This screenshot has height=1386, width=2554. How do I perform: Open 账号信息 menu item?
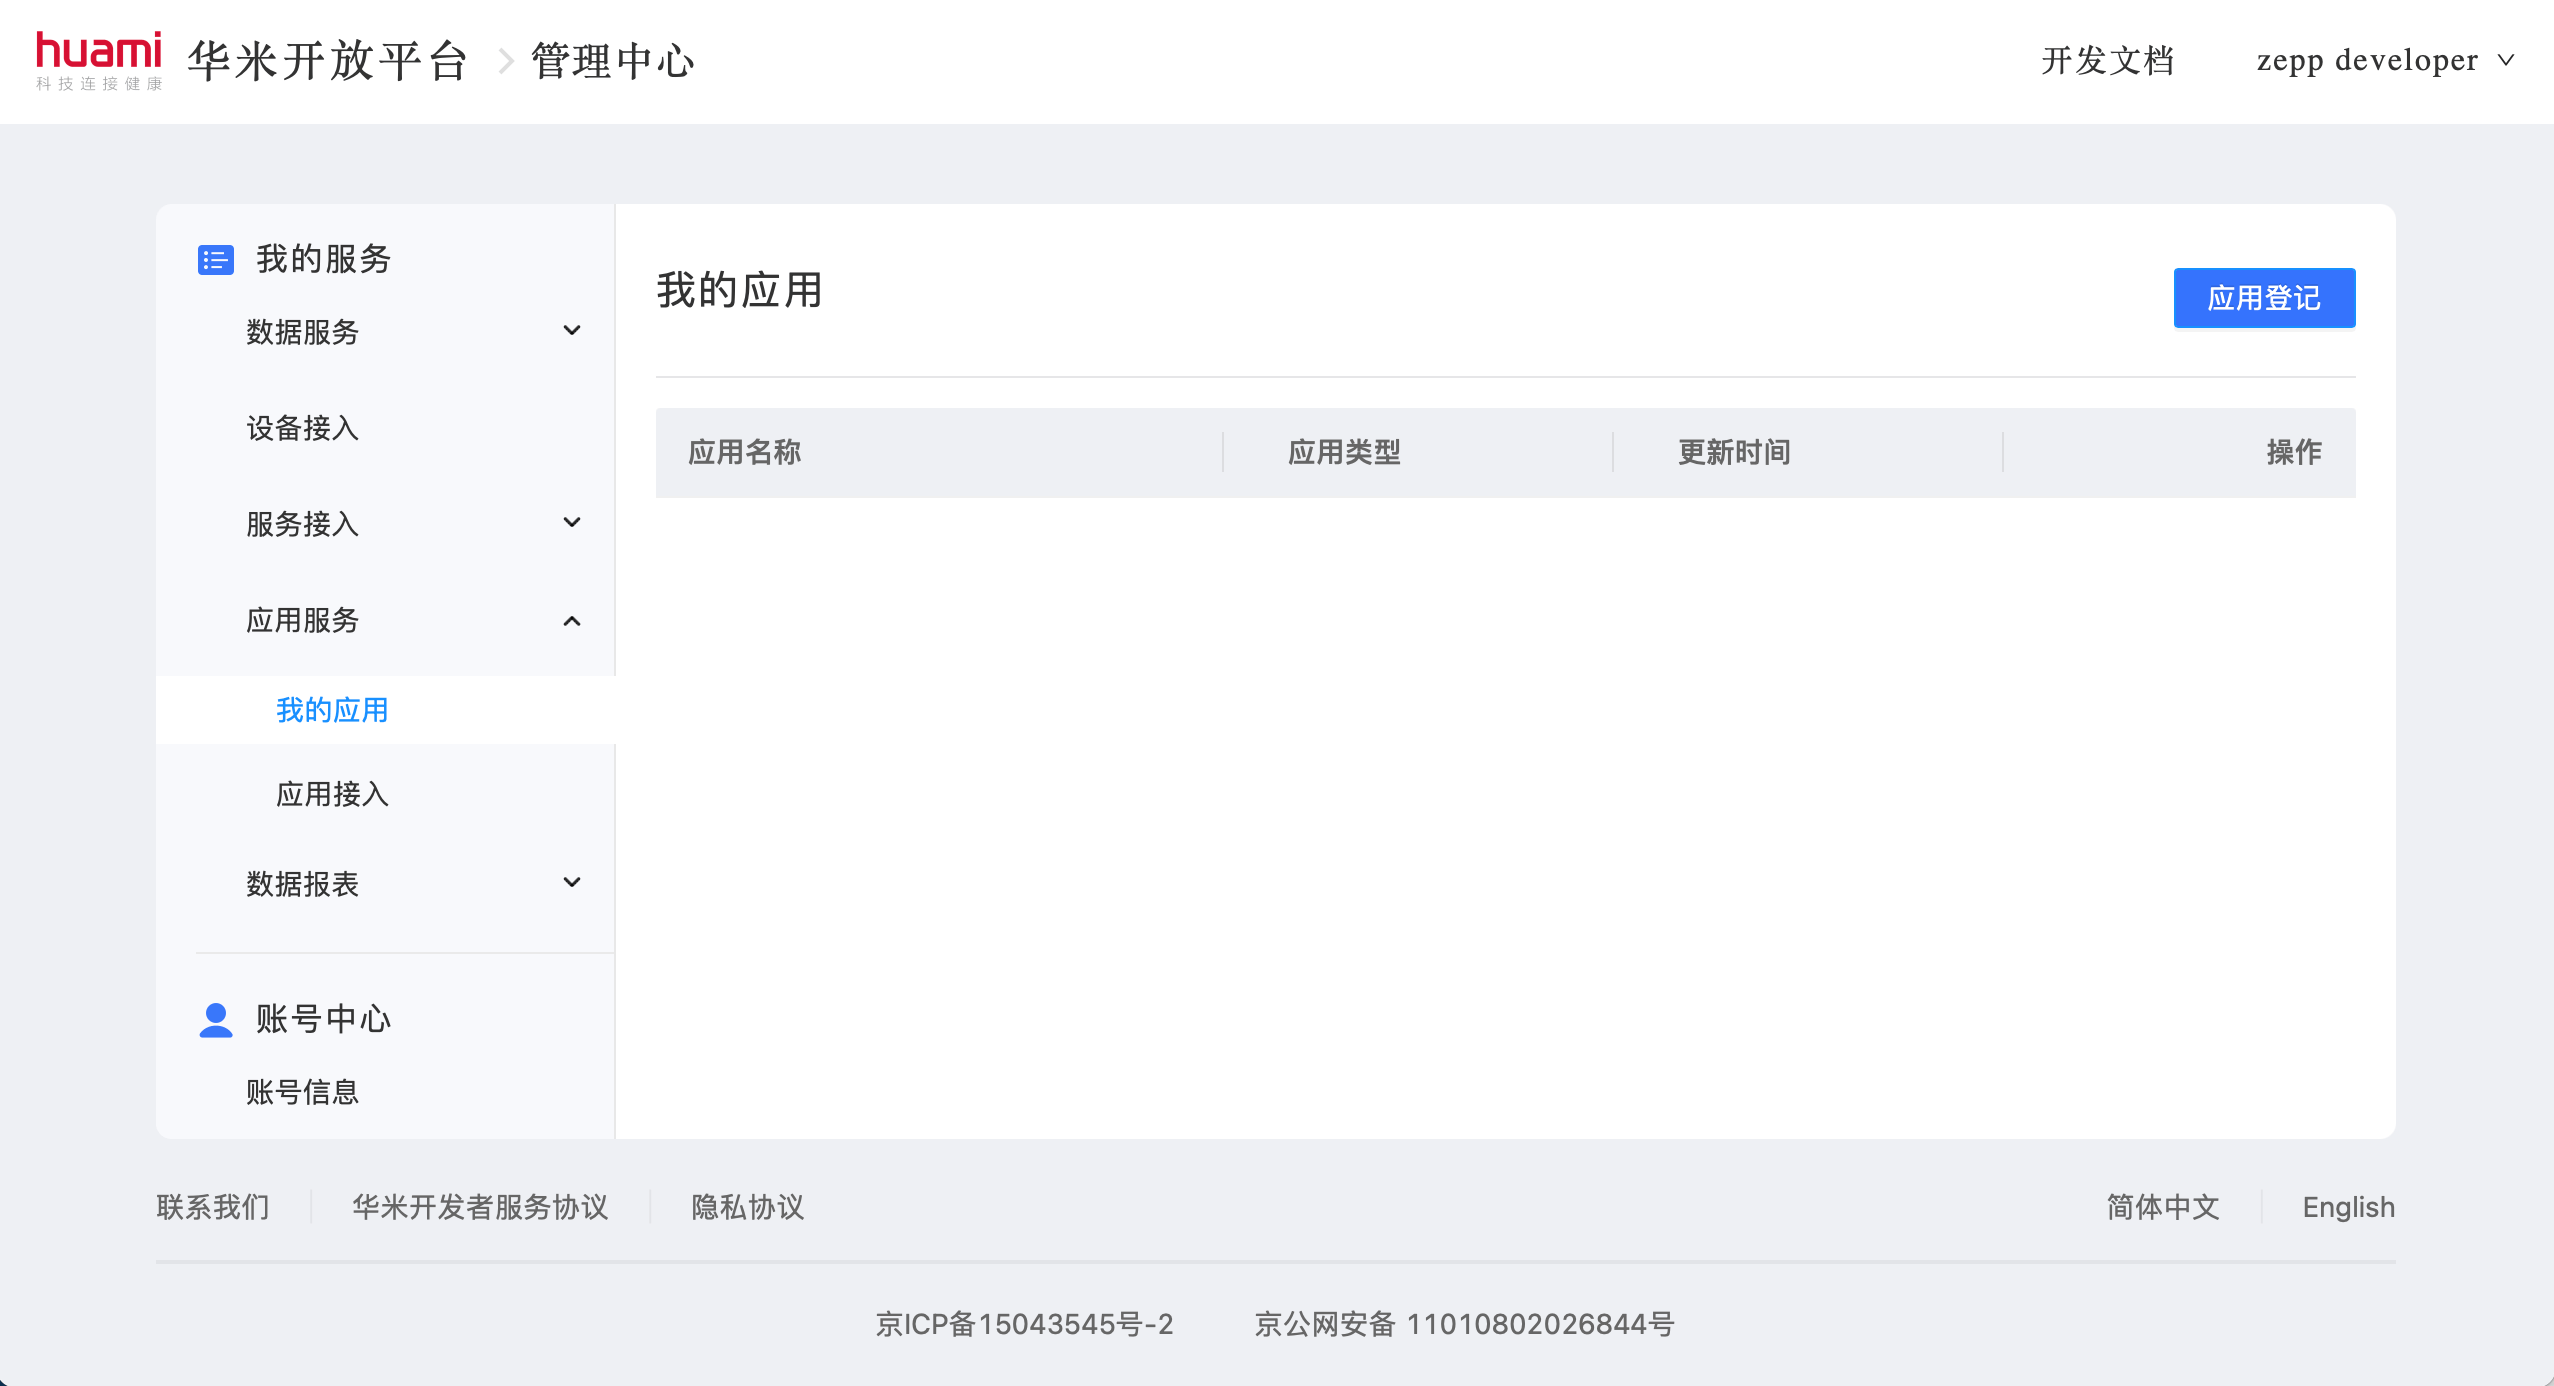303,1092
